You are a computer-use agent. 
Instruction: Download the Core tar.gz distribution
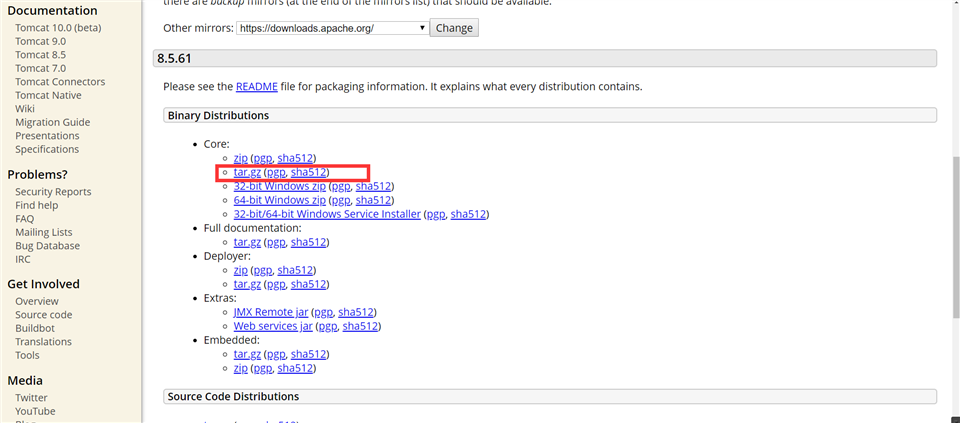(247, 172)
